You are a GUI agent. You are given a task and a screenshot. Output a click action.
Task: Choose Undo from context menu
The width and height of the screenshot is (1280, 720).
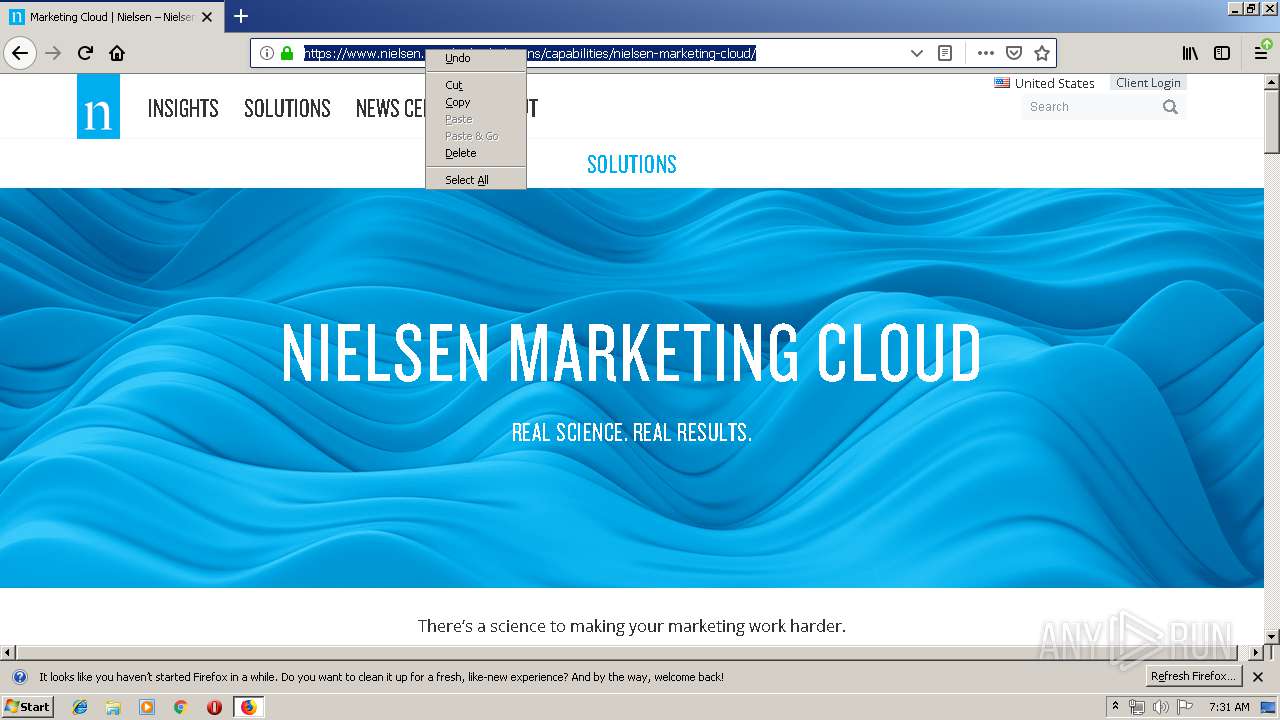tap(476, 58)
